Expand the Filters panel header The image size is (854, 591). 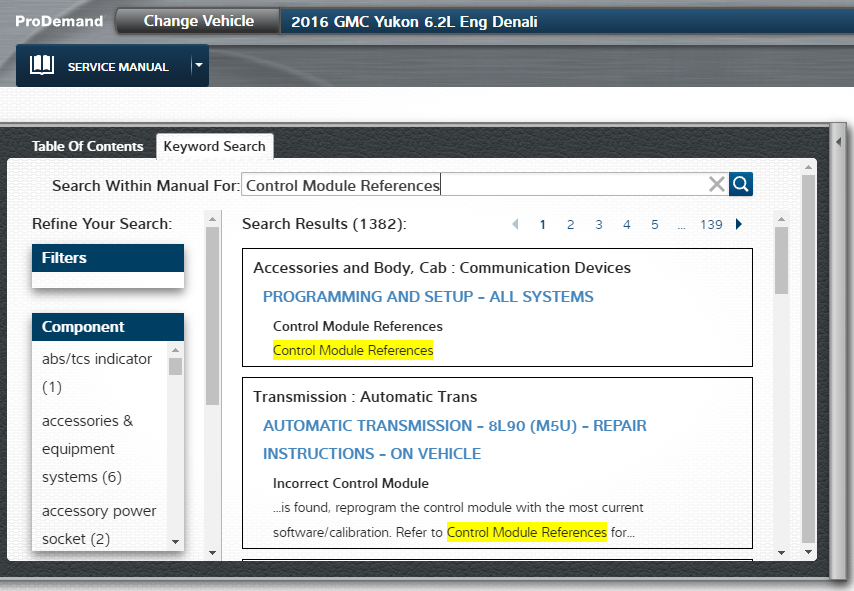[108, 258]
